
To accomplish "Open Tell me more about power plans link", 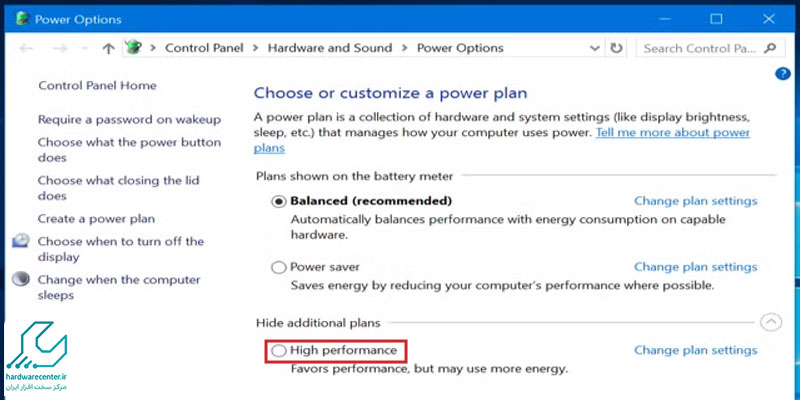I will (x=502, y=140).
